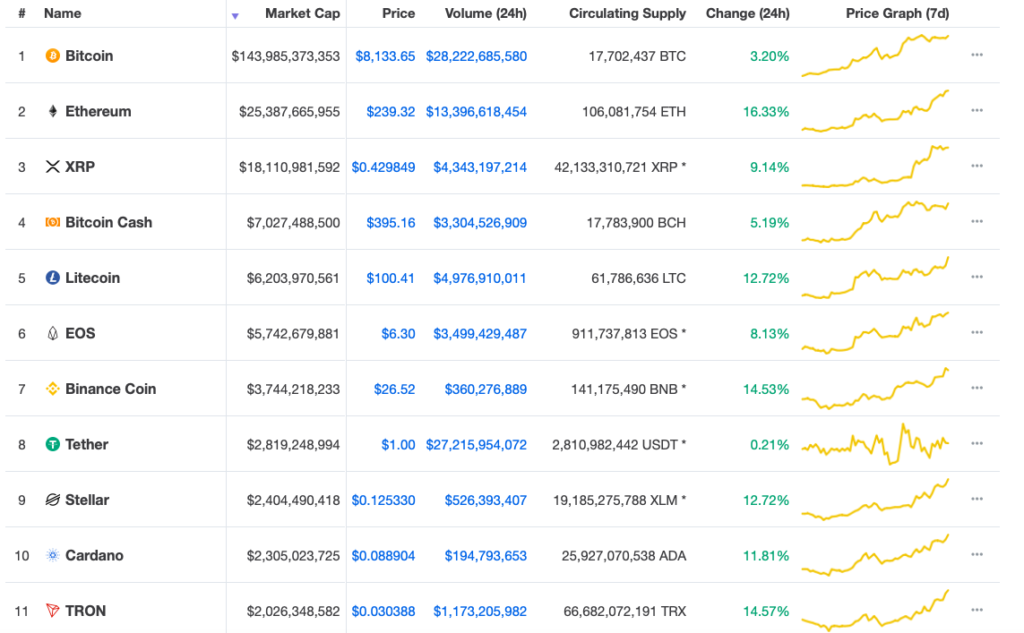This screenshot has height=633, width=1024.
Task: Open TRON 7-day price graph
Action: 875,611
